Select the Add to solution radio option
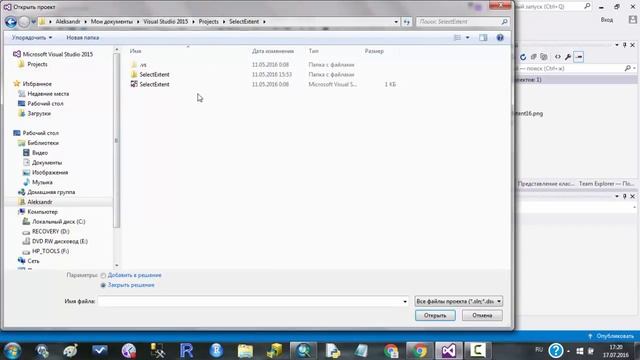 (x=103, y=276)
